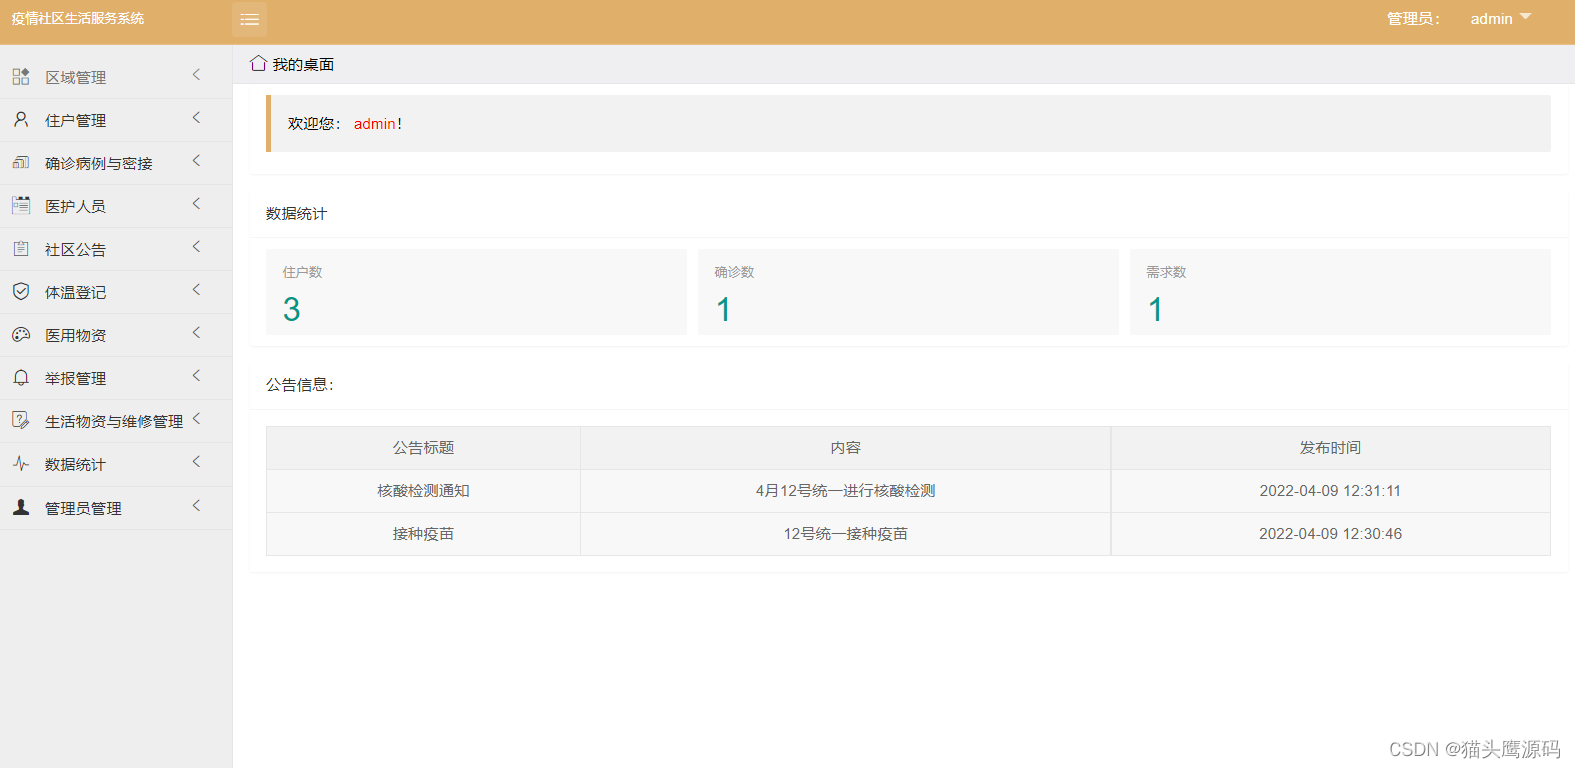Open the 区域管理 menu item
1575x768 pixels.
[x=116, y=77]
